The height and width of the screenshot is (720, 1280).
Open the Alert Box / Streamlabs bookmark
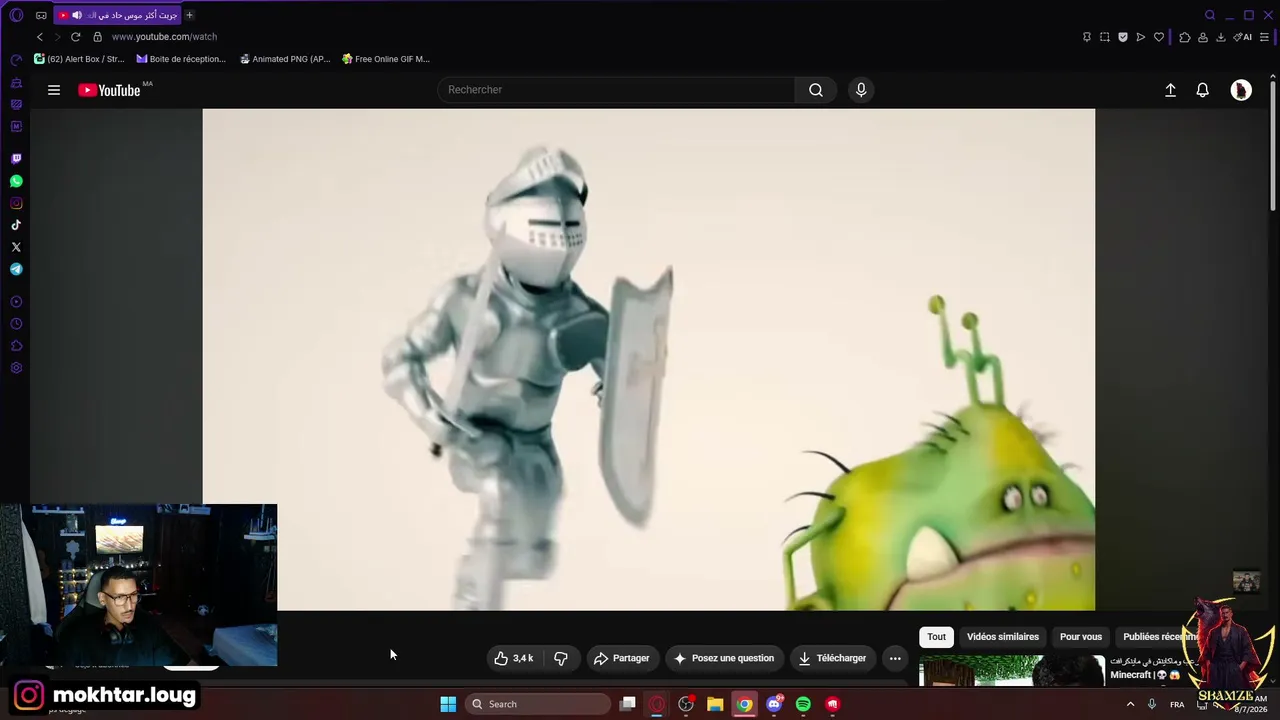coord(79,59)
